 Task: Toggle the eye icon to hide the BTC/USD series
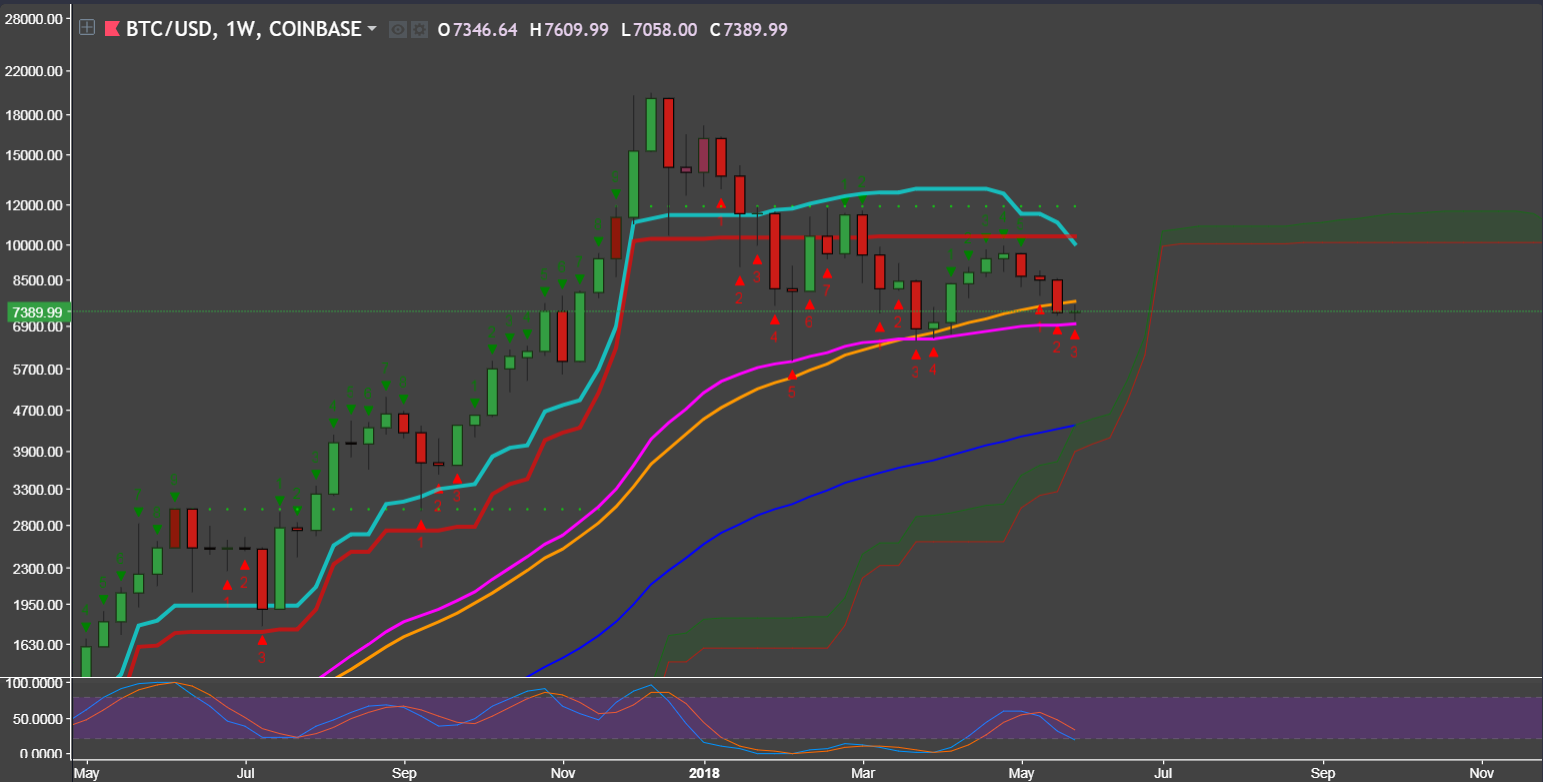pyautogui.click(x=397, y=30)
